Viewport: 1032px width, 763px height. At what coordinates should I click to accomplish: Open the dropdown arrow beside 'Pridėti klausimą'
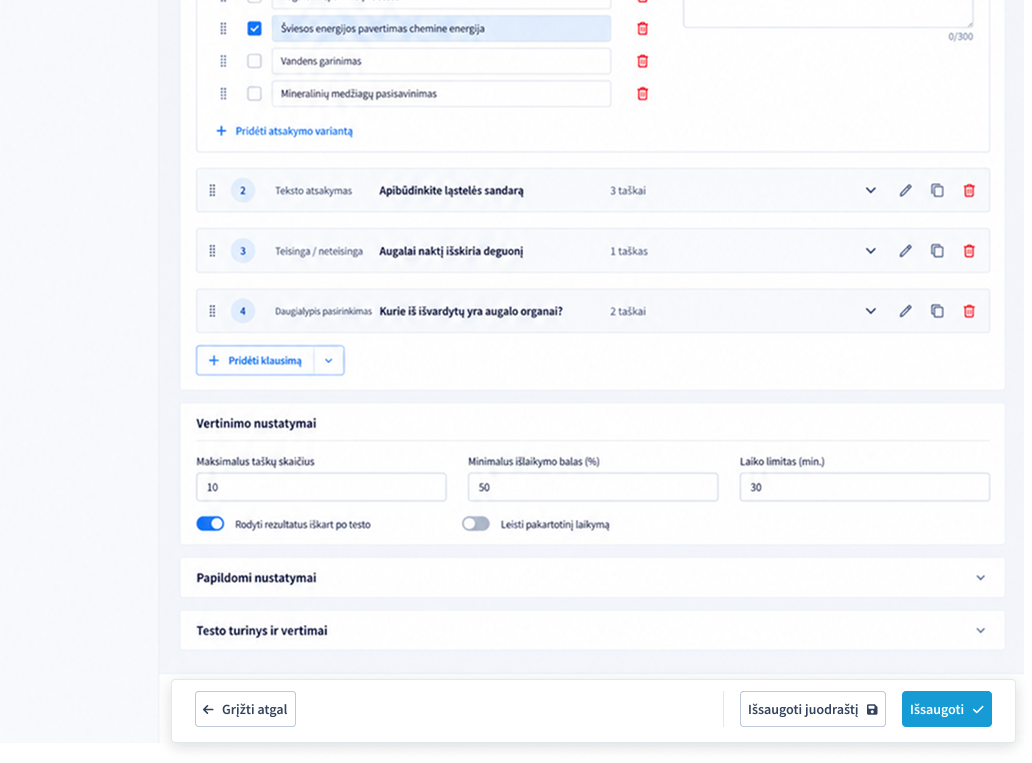coord(329,361)
